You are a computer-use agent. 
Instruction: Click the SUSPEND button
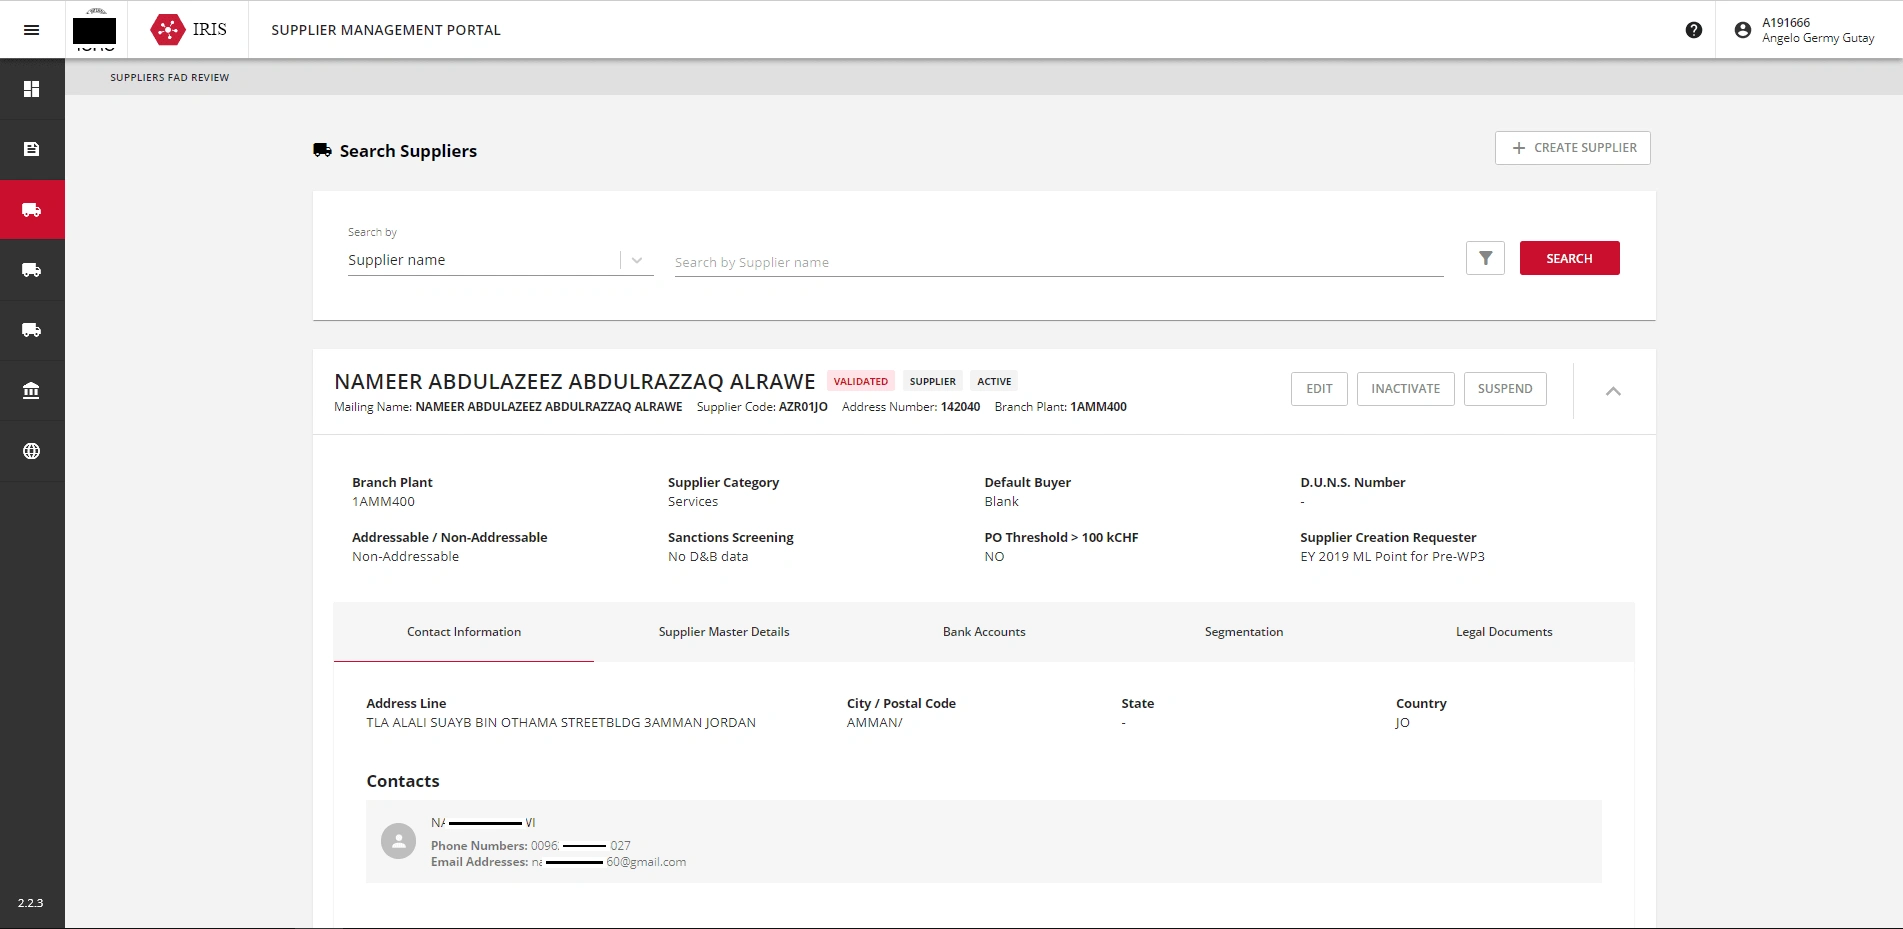click(1504, 389)
